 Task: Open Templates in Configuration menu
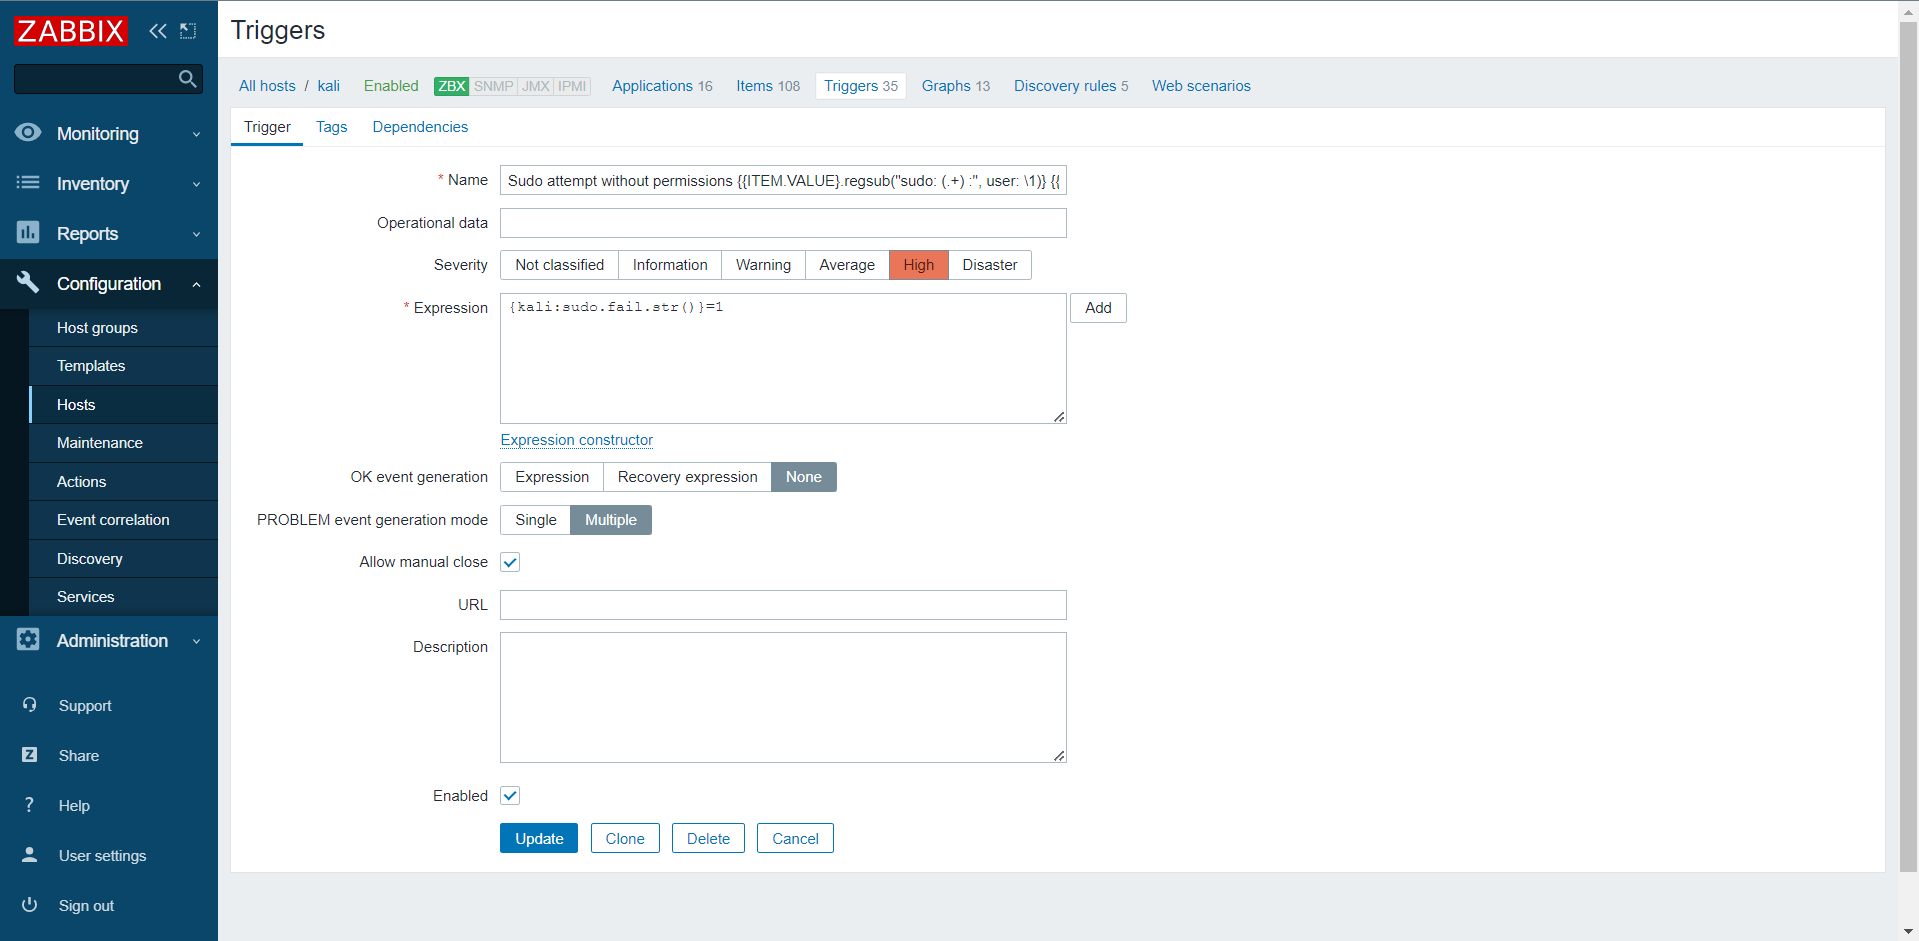pos(123,366)
